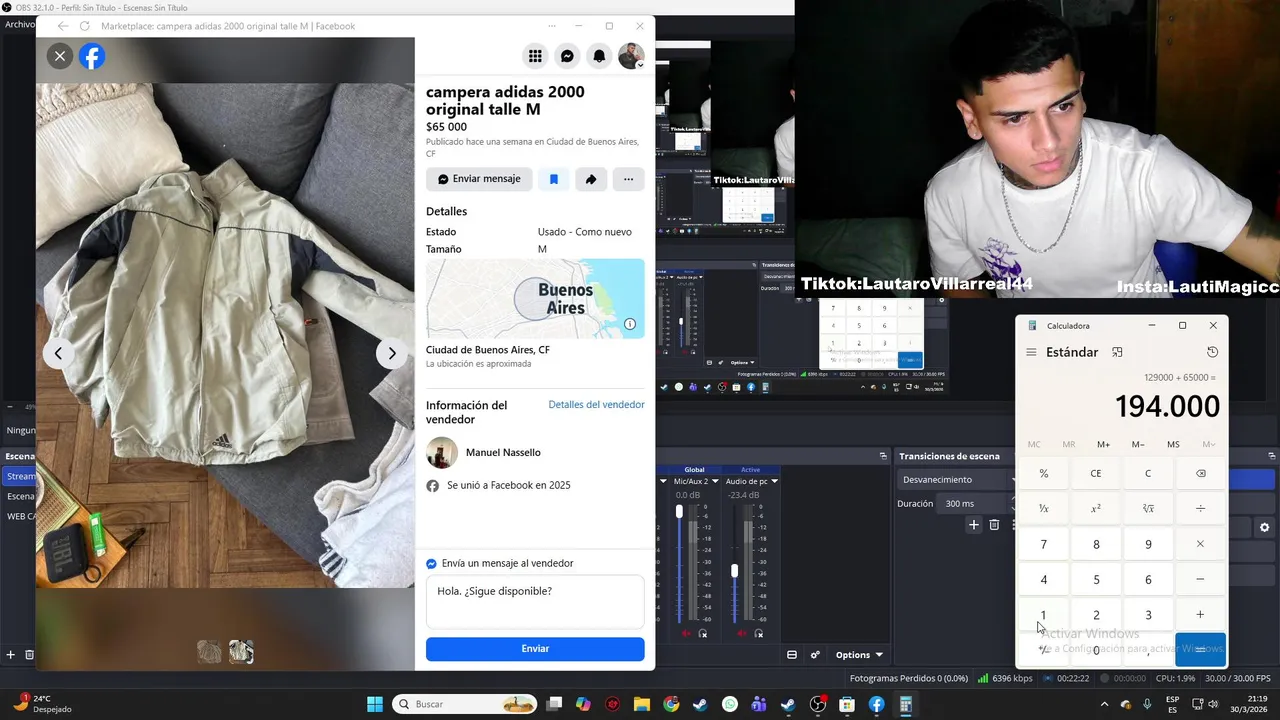Unmute the Audio de pc speaker icon
Screen dimensions: 1280x720
pyautogui.click(x=742, y=634)
